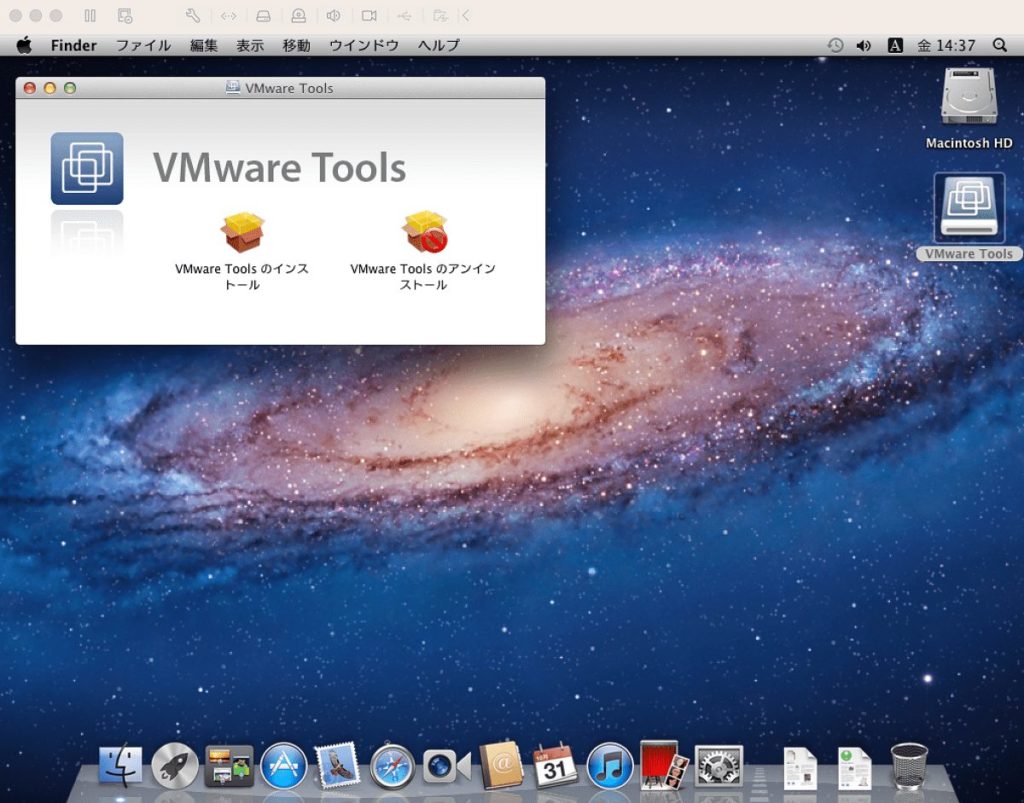Click the network adapter icon in VMware toolbar

pos(228,16)
